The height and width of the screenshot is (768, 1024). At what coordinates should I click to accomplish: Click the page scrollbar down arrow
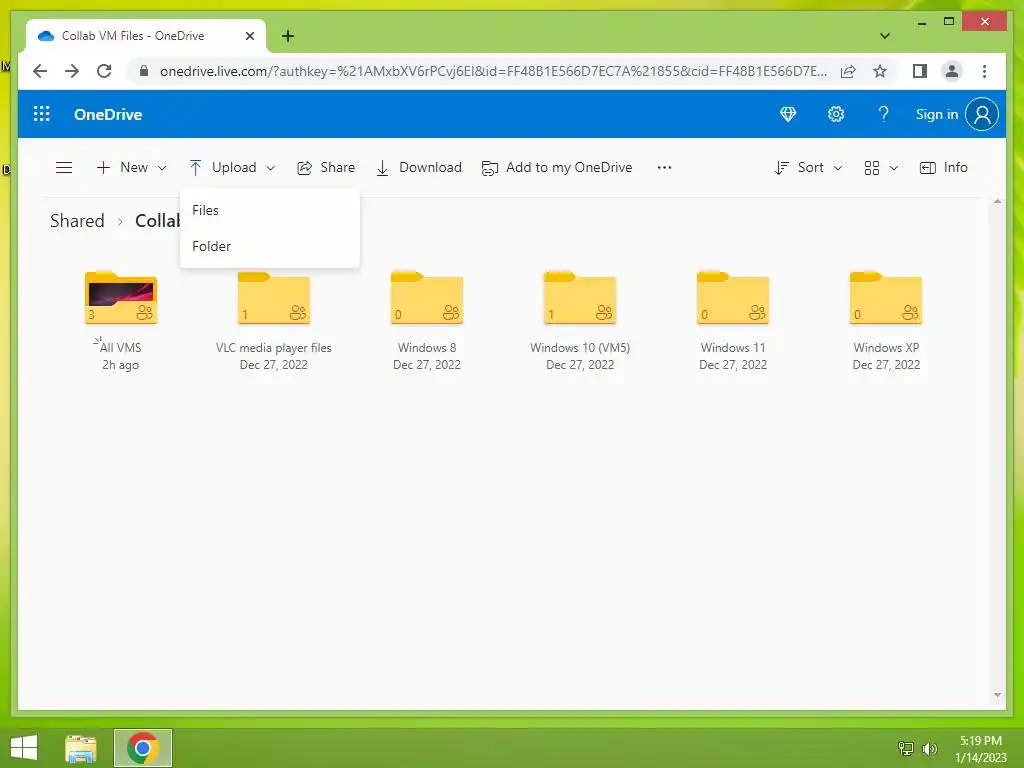tap(997, 695)
